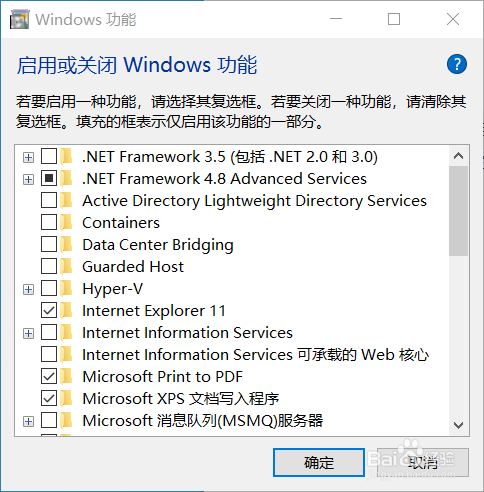The height and width of the screenshot is (492, 484).
Task: Uncheck Internet Explorer 11 checkbox
Action: (49, 311)
